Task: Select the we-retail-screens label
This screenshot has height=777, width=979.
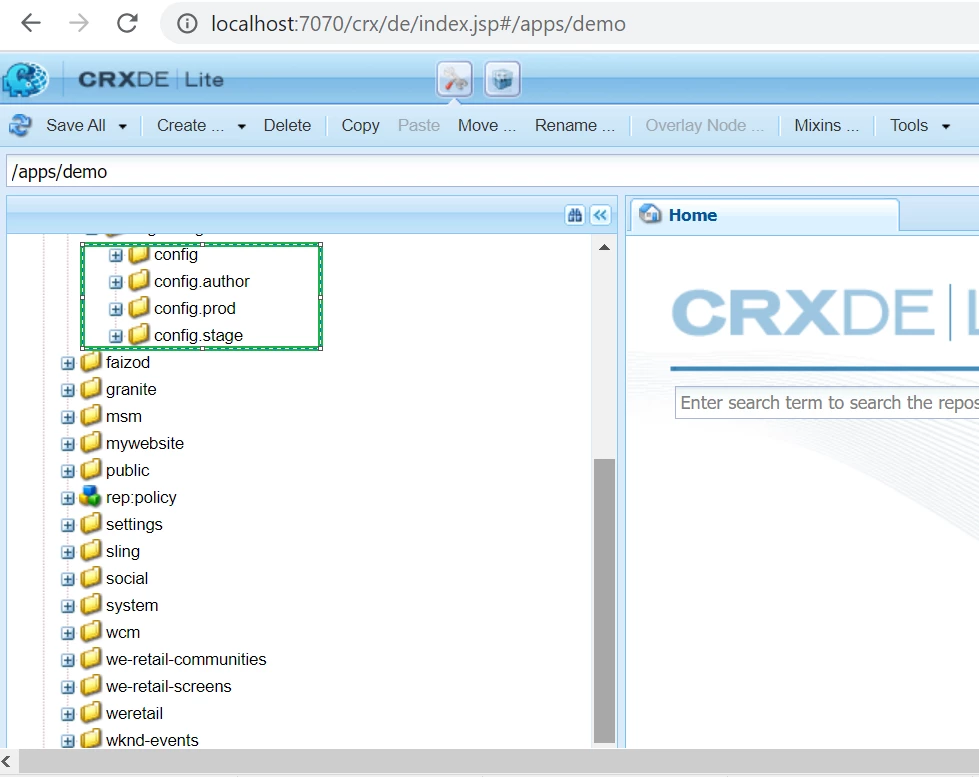Action: [169, 686]
